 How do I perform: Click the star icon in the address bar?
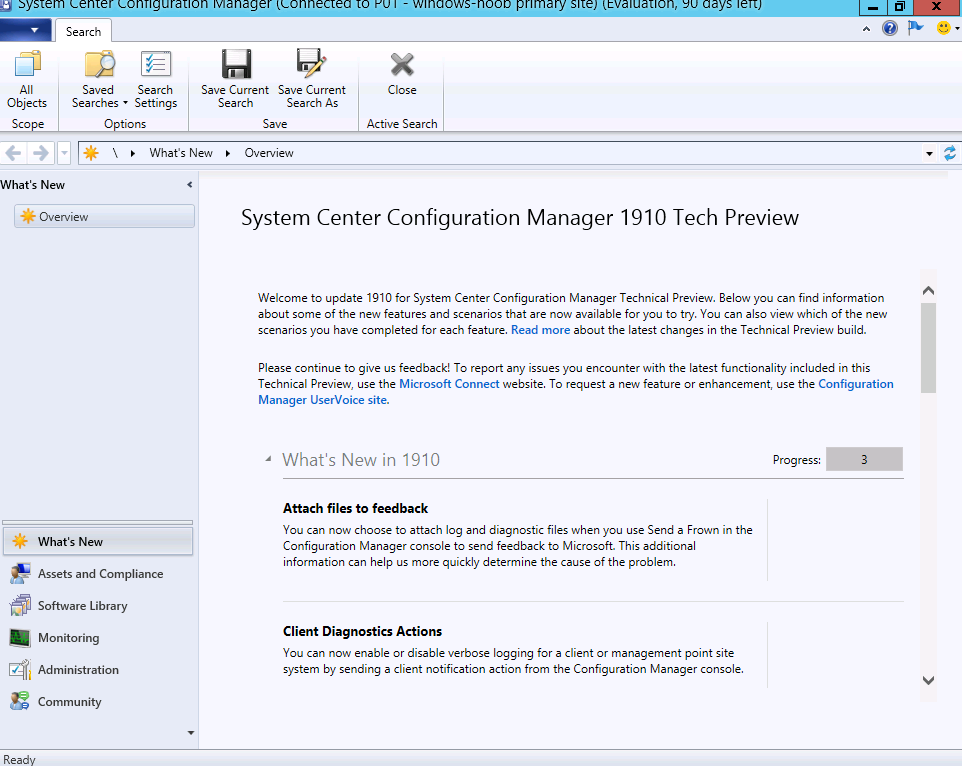click(x=91, y=153)
